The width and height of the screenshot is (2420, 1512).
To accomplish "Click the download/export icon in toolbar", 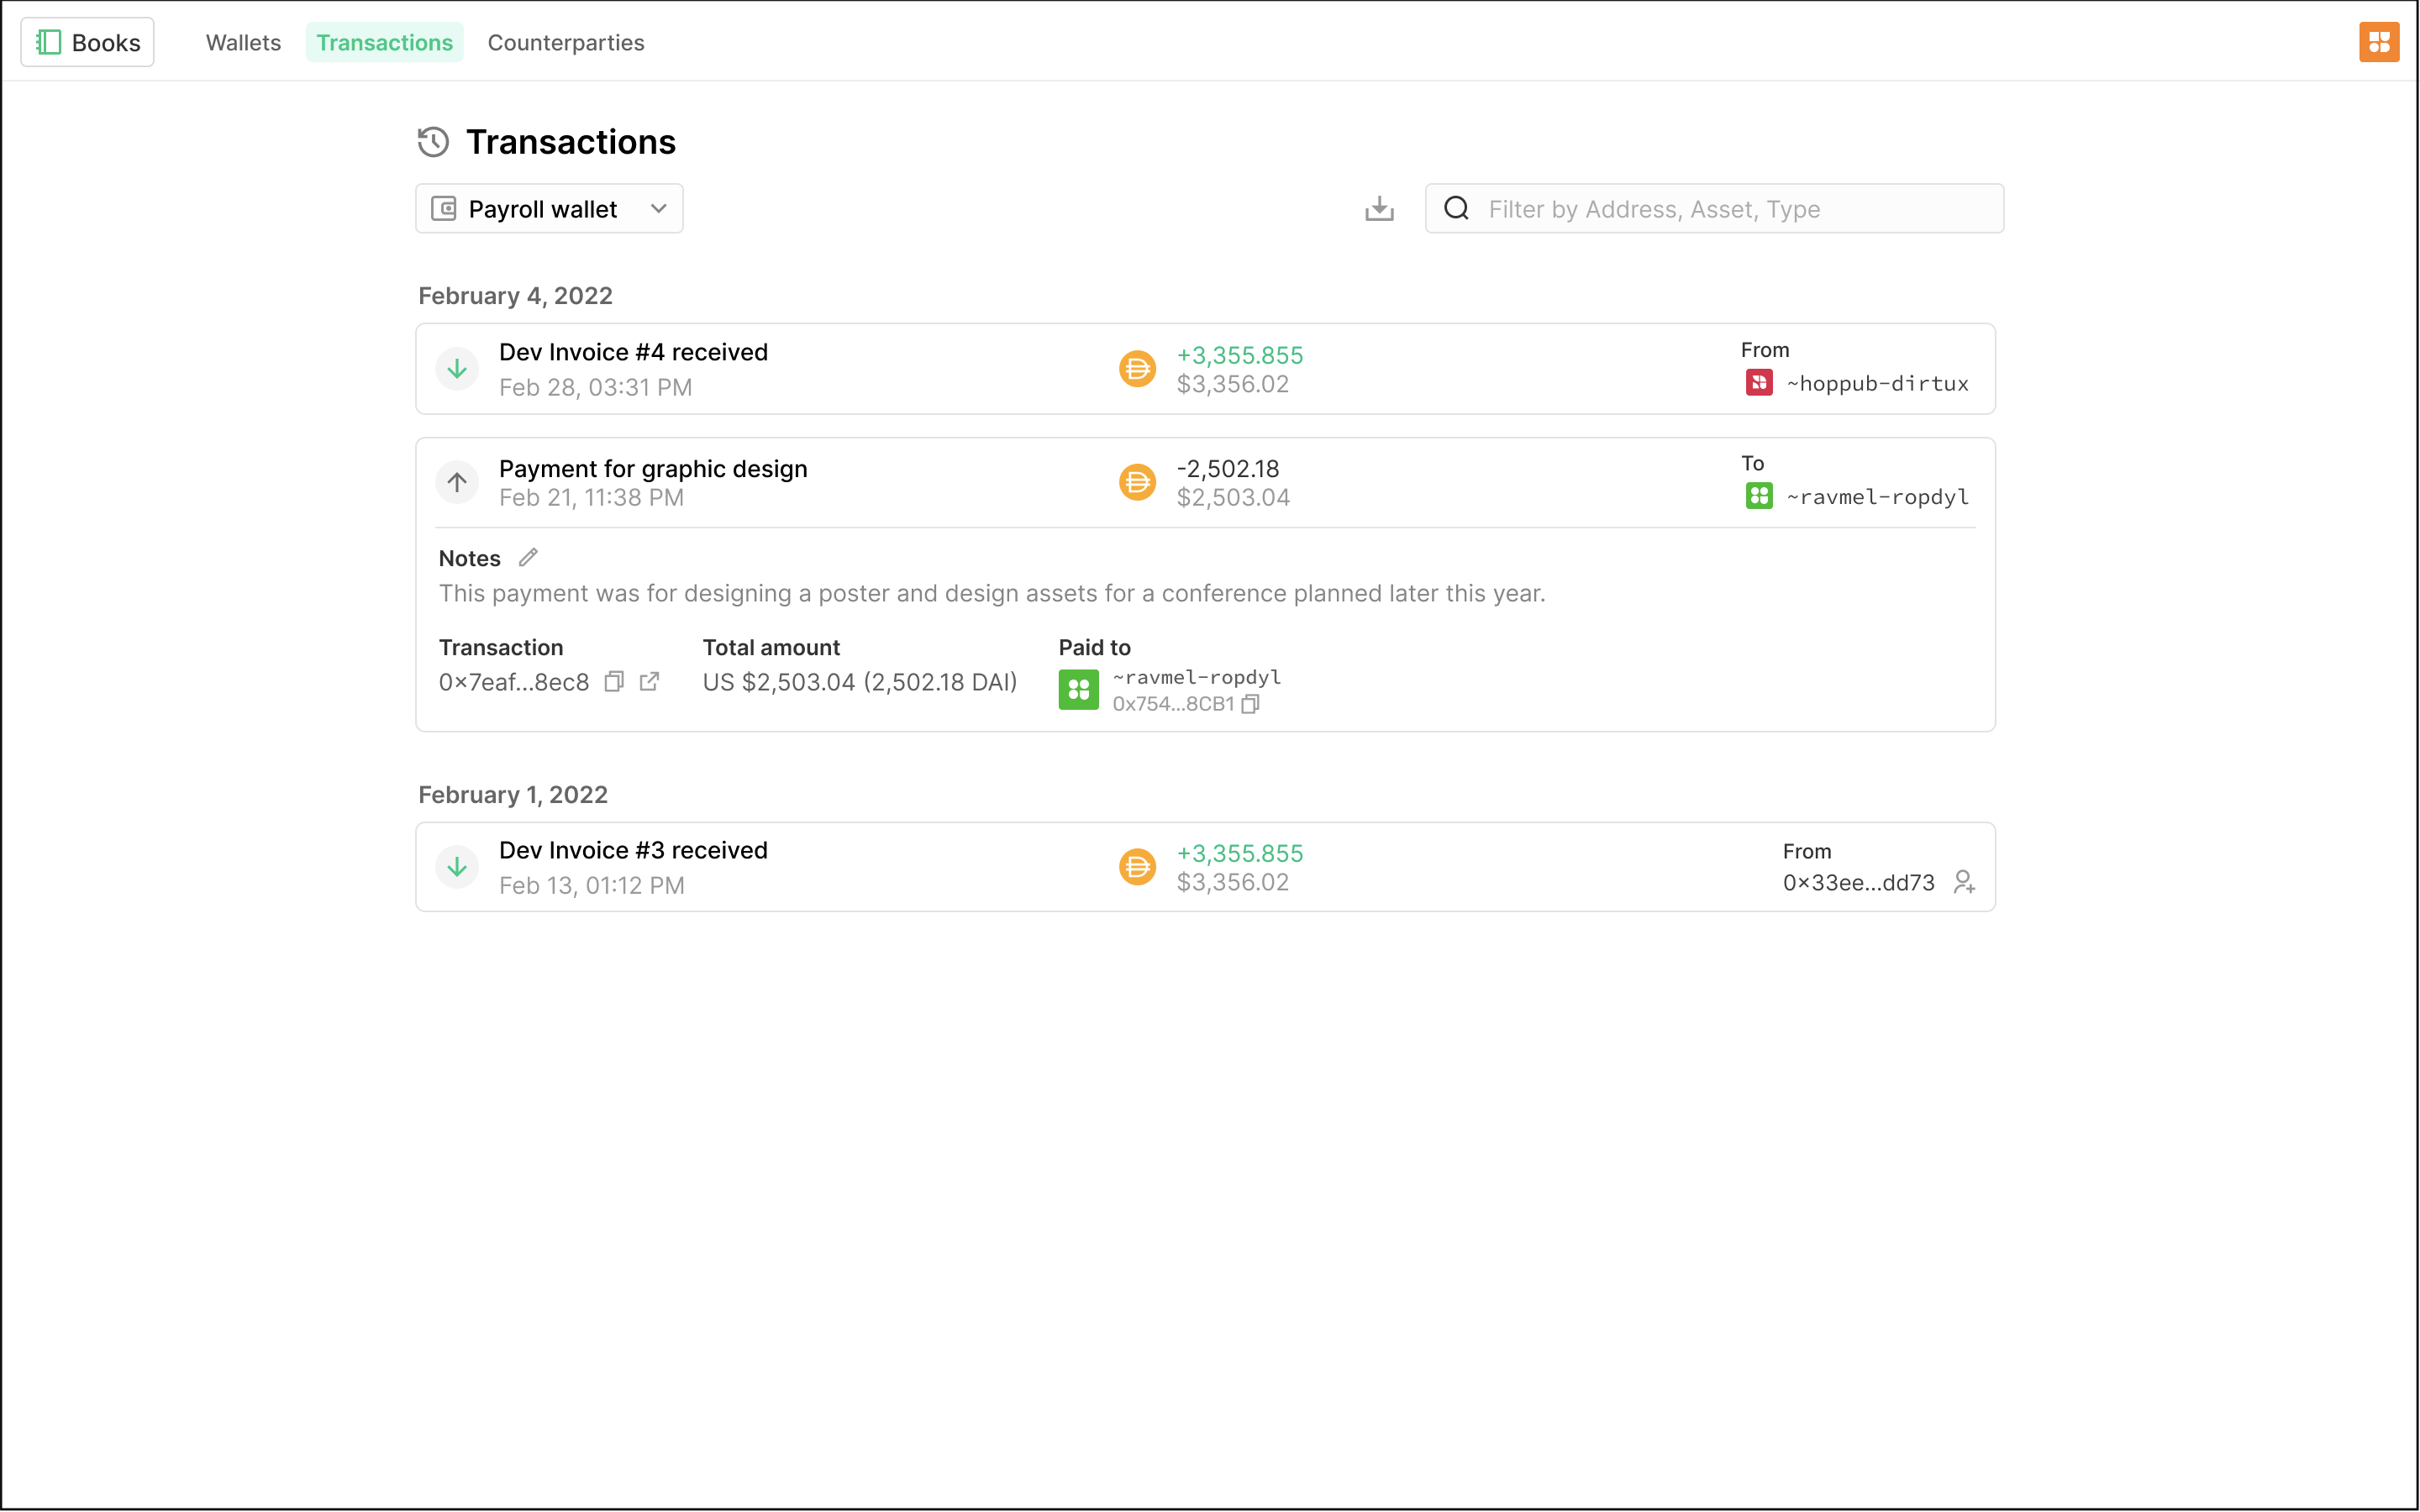I will pos(1378,209).
